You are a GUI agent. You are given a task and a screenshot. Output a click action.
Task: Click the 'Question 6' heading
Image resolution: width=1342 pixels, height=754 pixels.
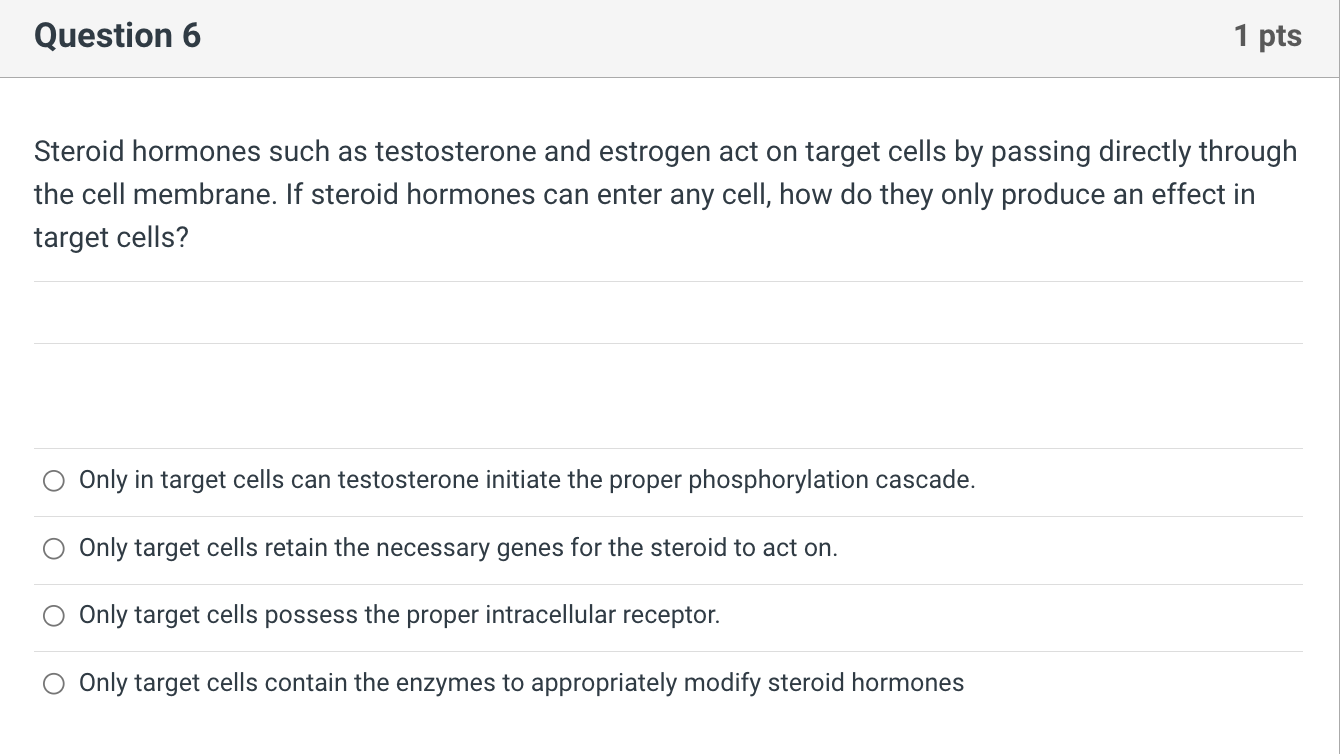117,36
